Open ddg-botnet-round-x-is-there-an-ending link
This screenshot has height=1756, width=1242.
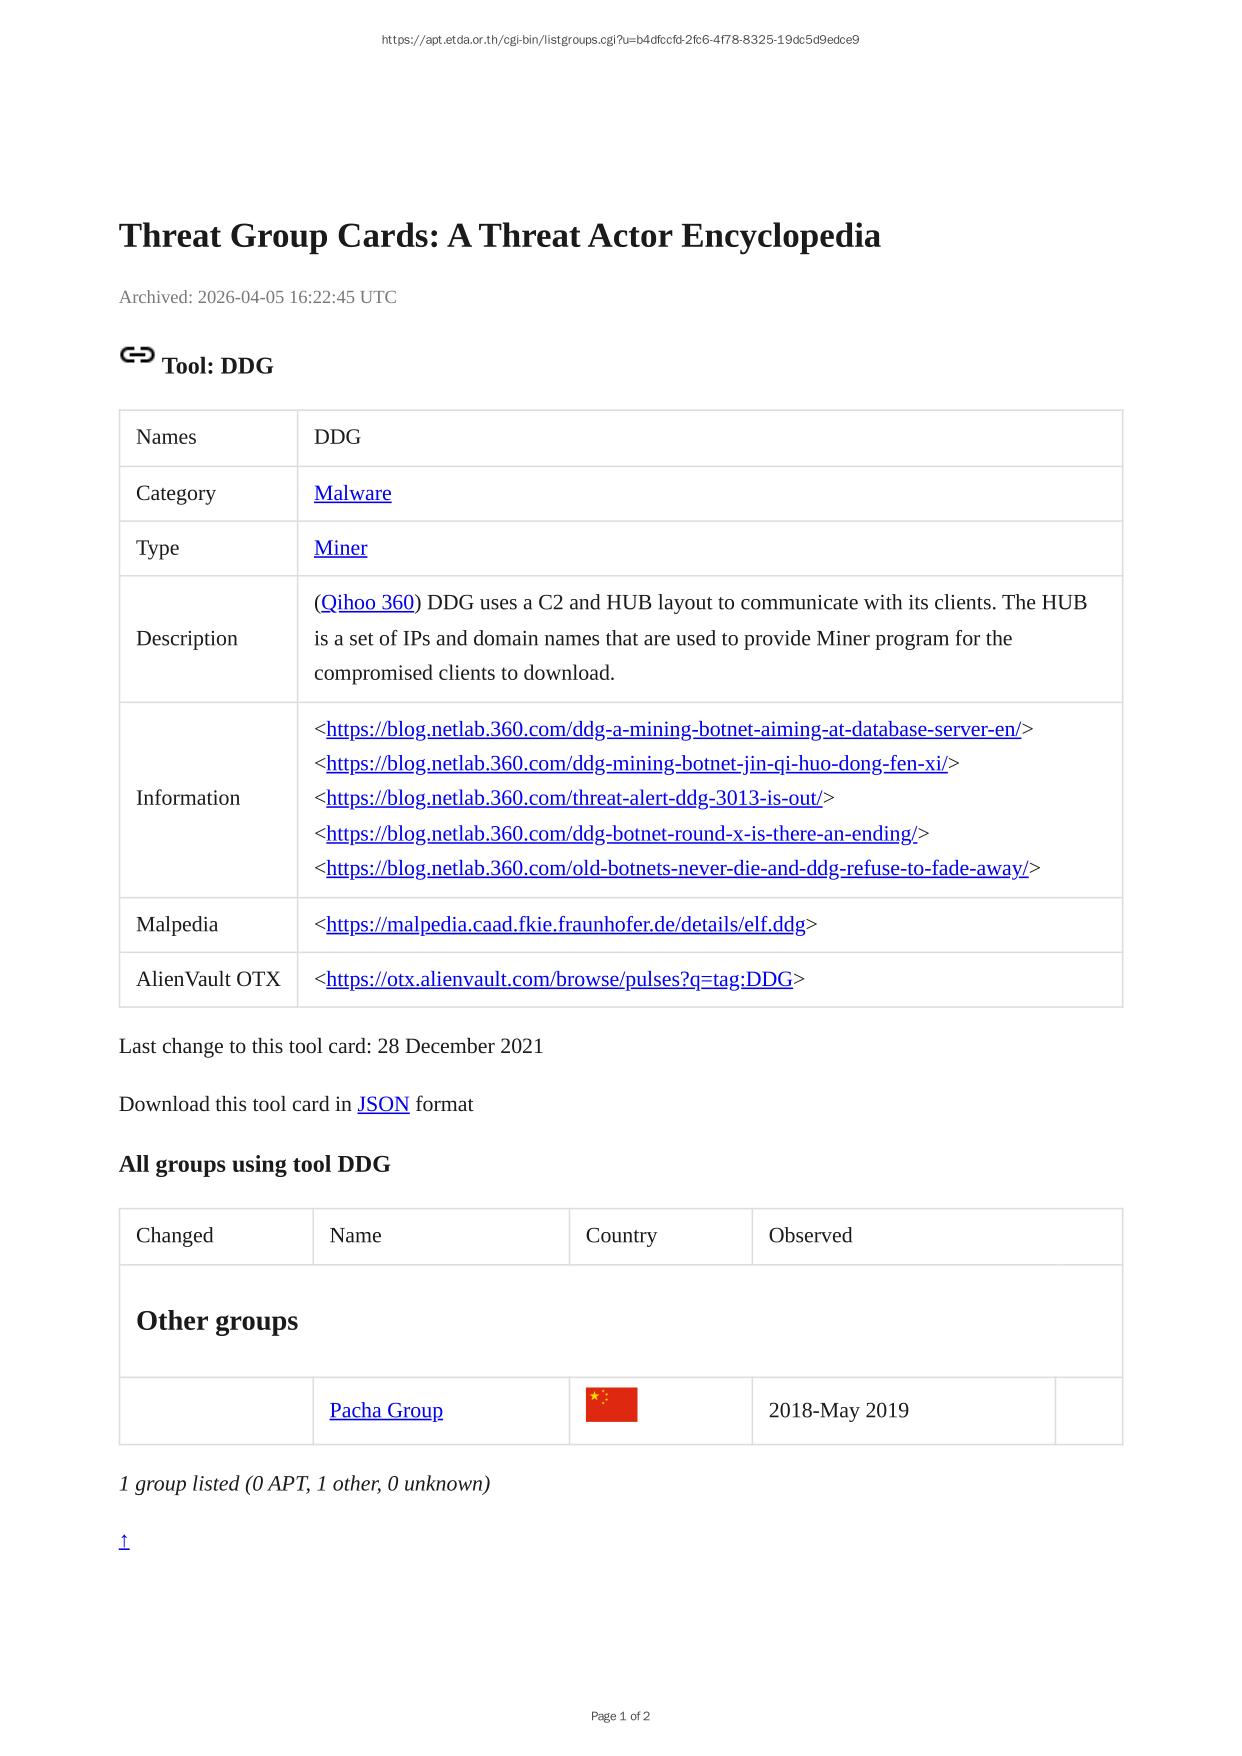pyautogui.click(x=621, y=833)
